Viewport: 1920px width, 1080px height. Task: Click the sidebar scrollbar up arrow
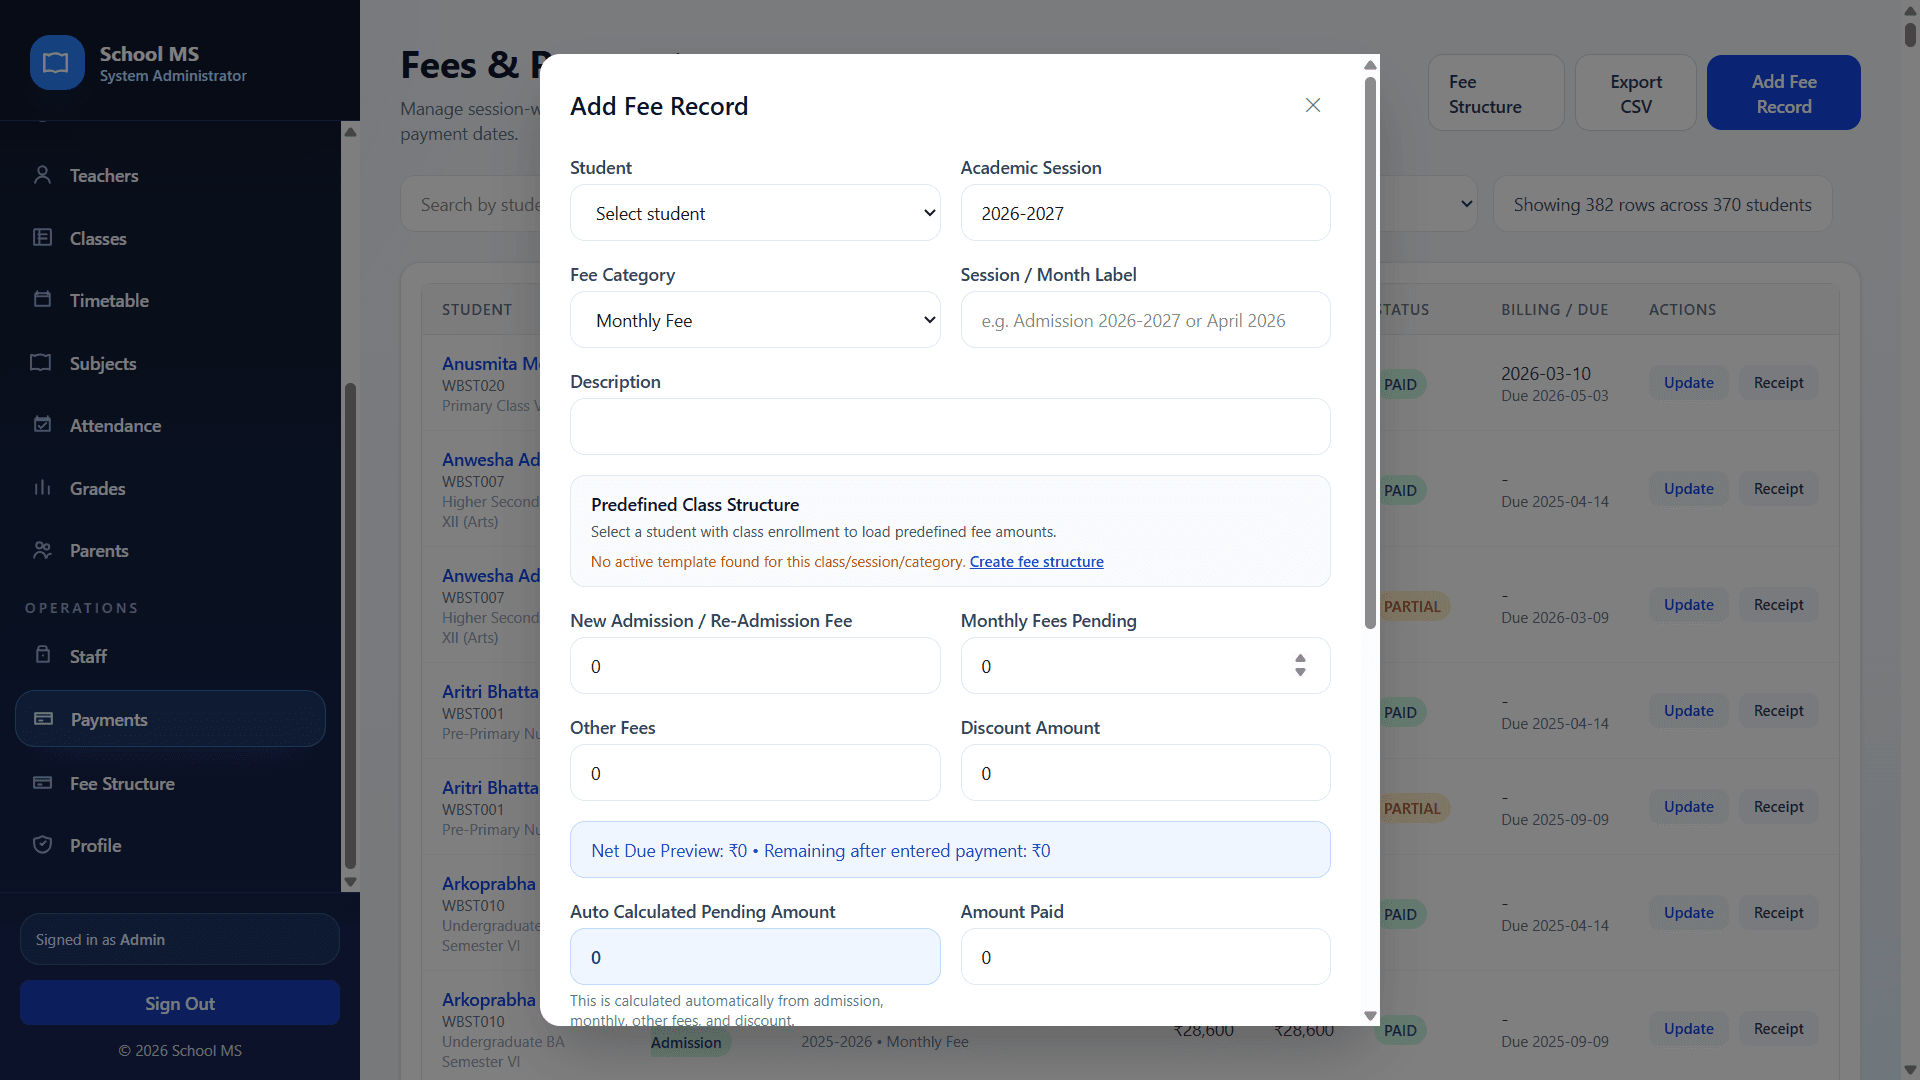(350, 132)
